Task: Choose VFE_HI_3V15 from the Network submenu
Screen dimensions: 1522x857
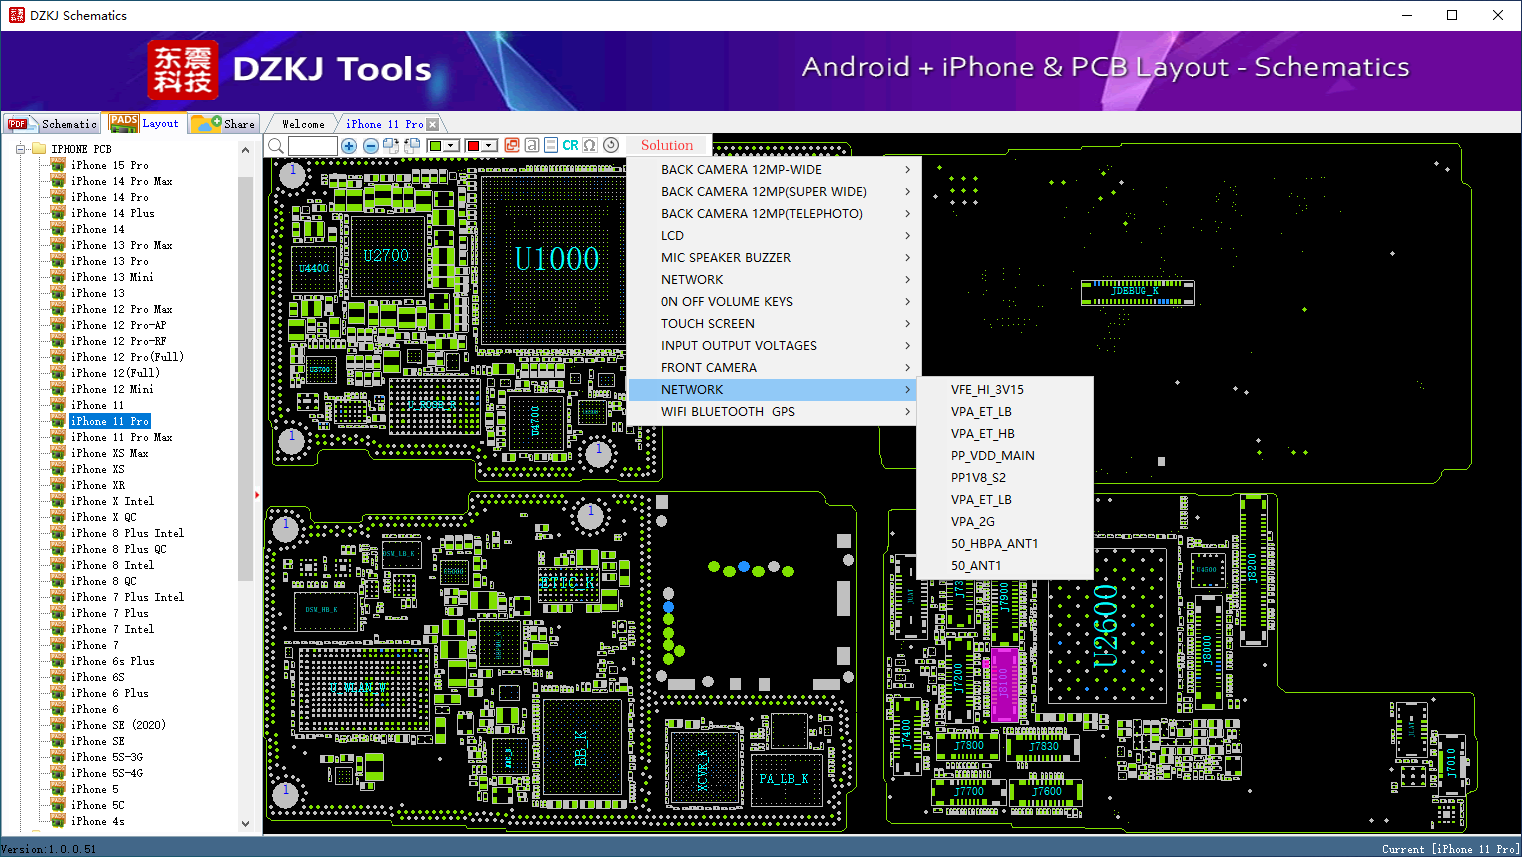Action: point(1005,390)
